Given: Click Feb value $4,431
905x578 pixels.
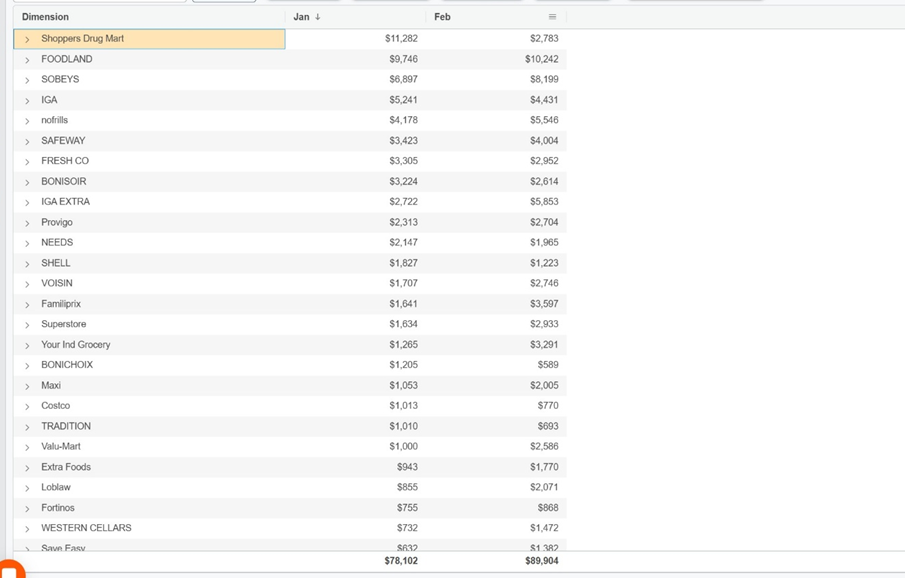Looking at the screenshot, I should (544, 100).
